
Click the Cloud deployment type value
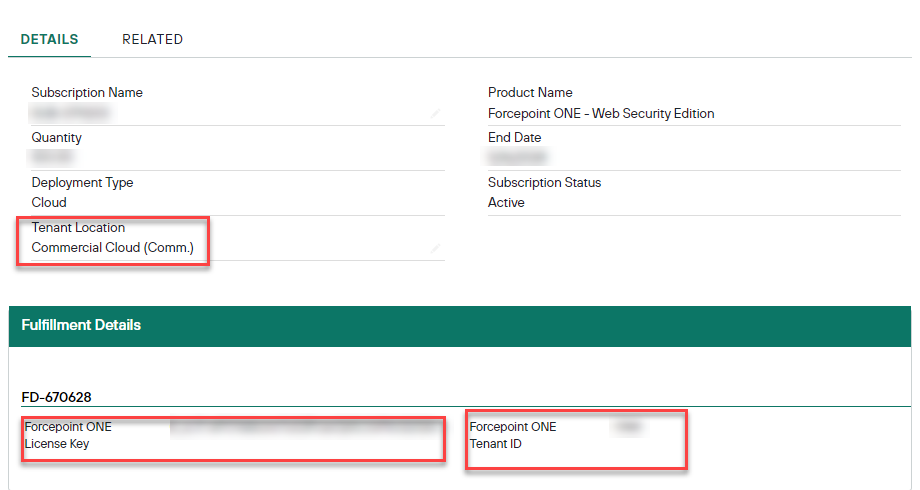coord(49,202)
